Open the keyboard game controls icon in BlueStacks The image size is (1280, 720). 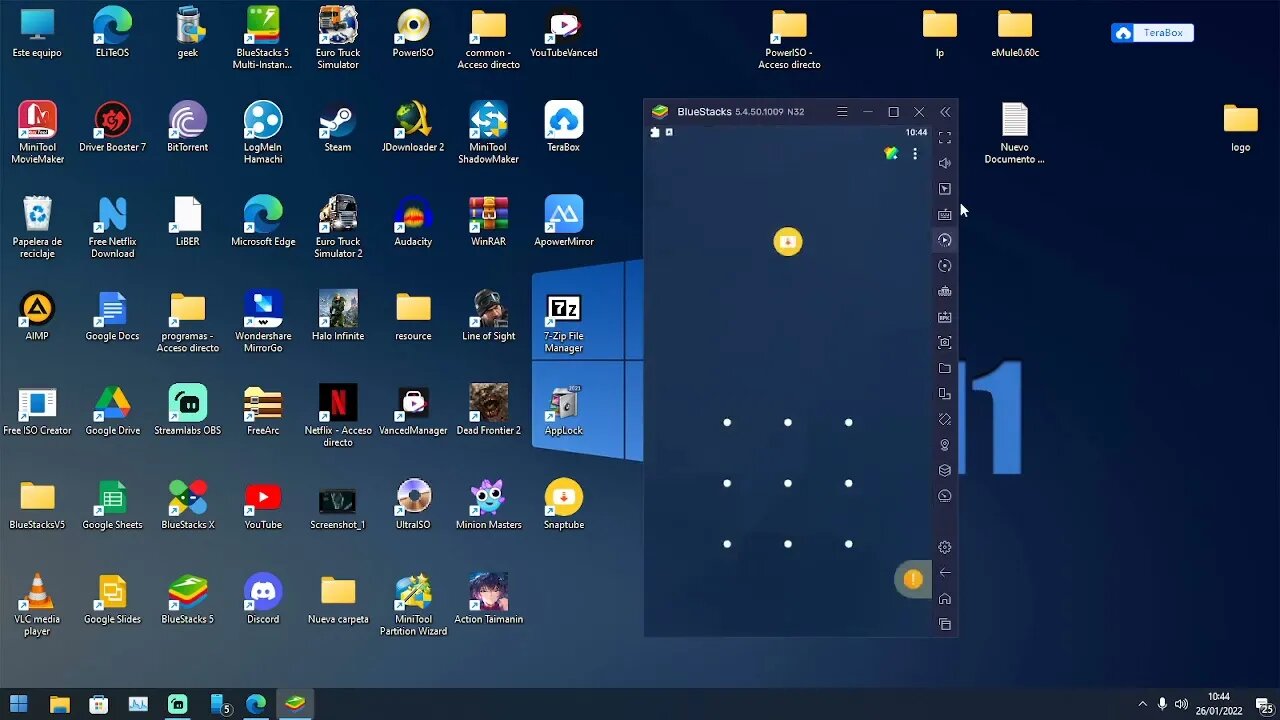(945, 214)
